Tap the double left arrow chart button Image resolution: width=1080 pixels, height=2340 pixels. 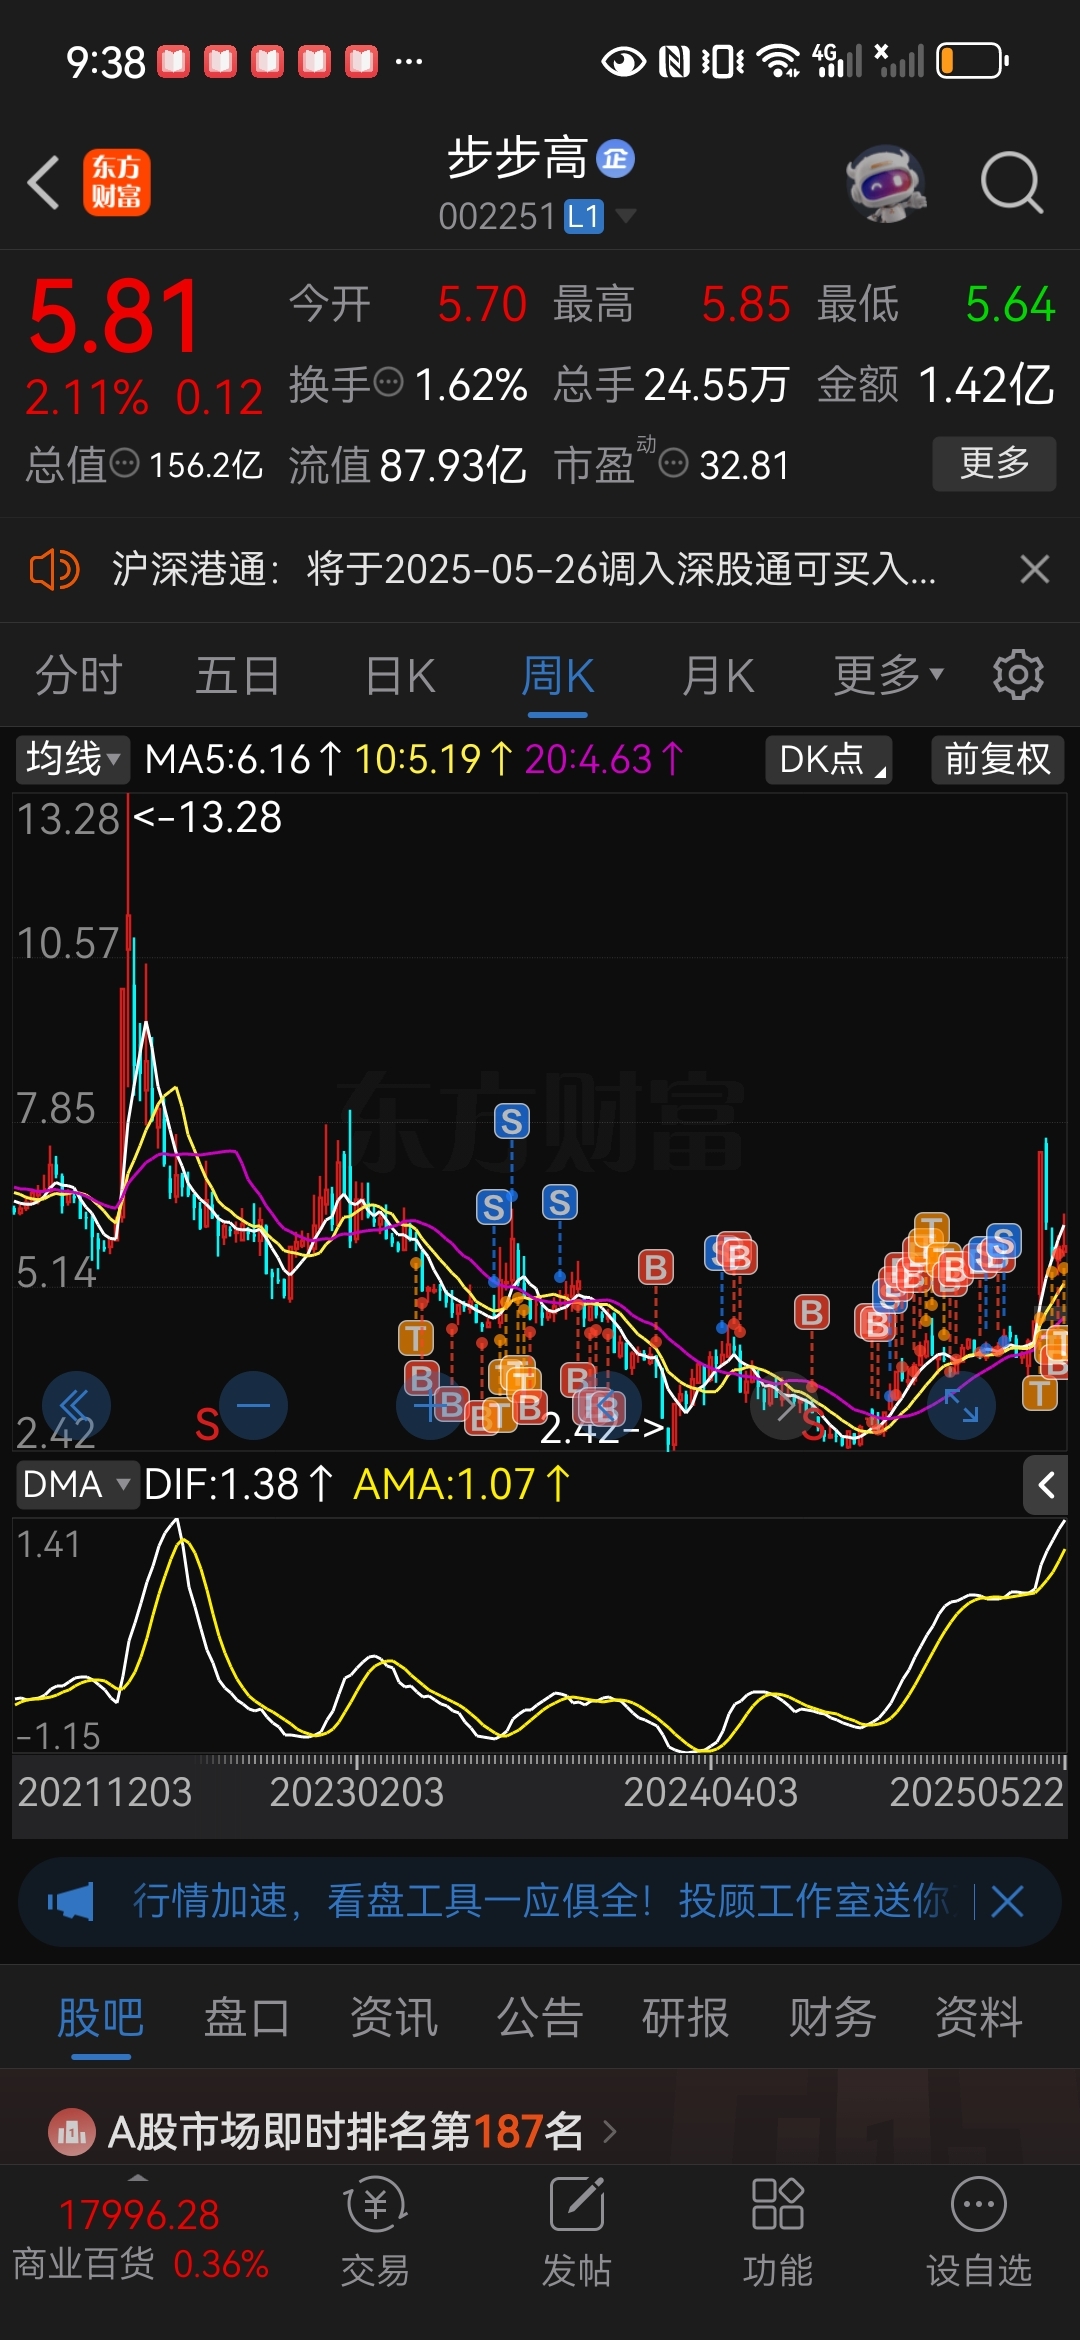click(76, 1405)
